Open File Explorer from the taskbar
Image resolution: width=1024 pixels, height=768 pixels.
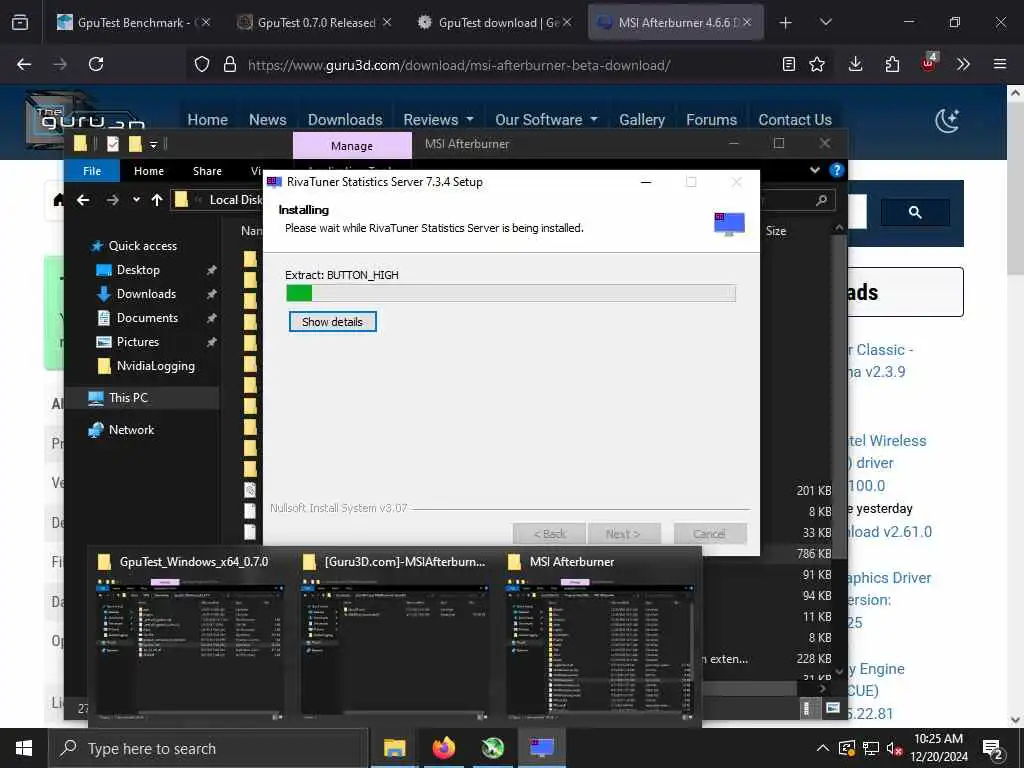click(x=394, y=748)
